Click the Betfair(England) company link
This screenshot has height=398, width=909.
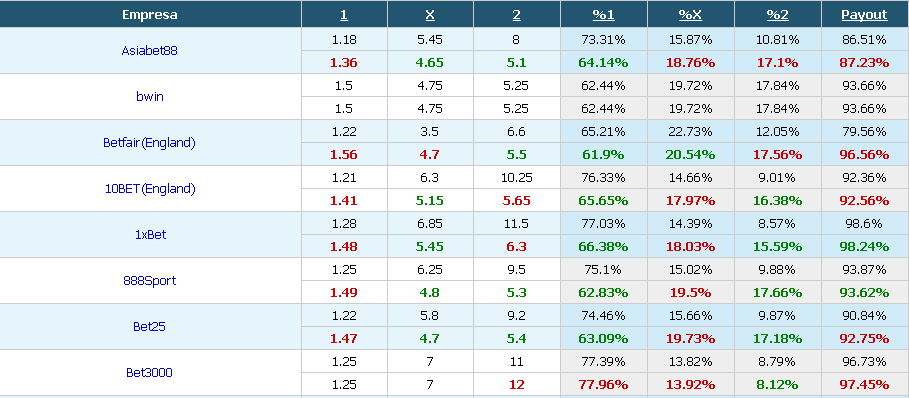tap(150, 143)
